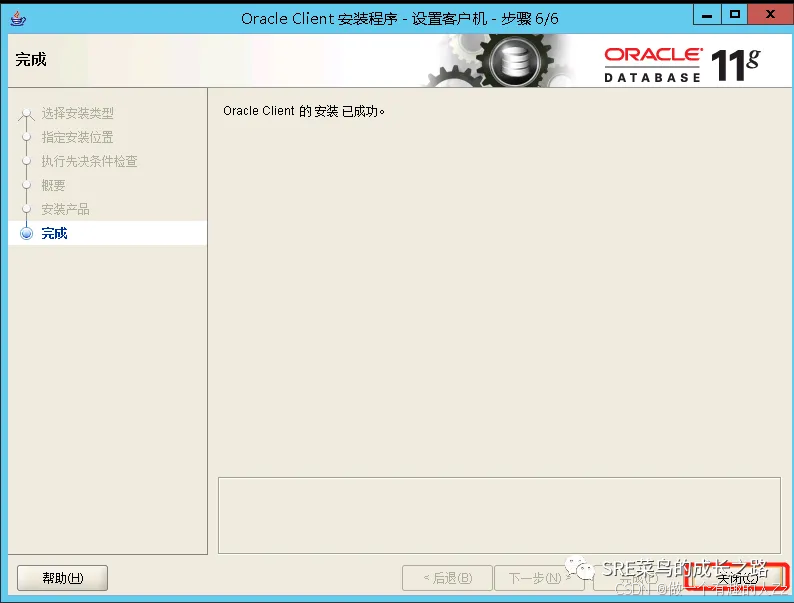Click inside the empty details text box
Viewport: 794px width, 603px height.
tap(499, 515)
